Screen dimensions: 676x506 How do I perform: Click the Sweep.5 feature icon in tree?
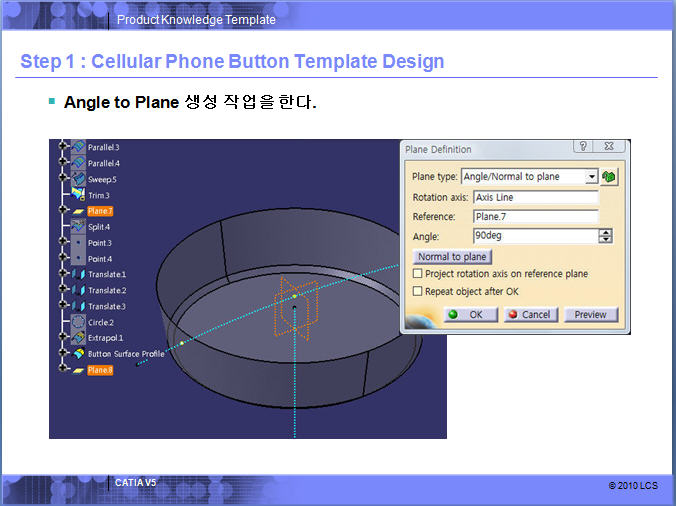point(78,179)
